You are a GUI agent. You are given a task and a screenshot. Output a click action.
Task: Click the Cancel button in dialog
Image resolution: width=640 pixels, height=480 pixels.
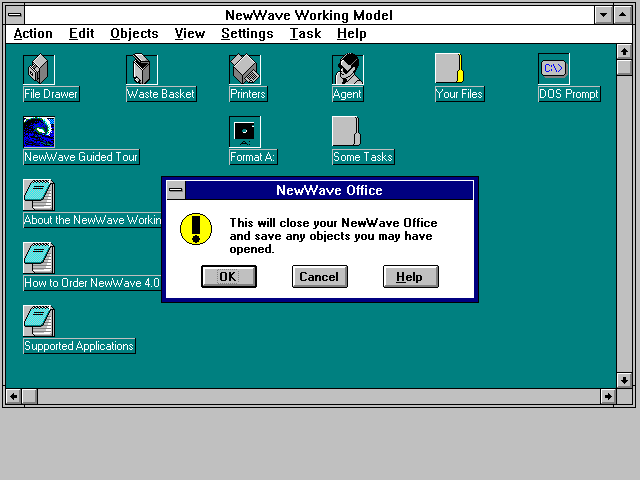tap(319, 277)
